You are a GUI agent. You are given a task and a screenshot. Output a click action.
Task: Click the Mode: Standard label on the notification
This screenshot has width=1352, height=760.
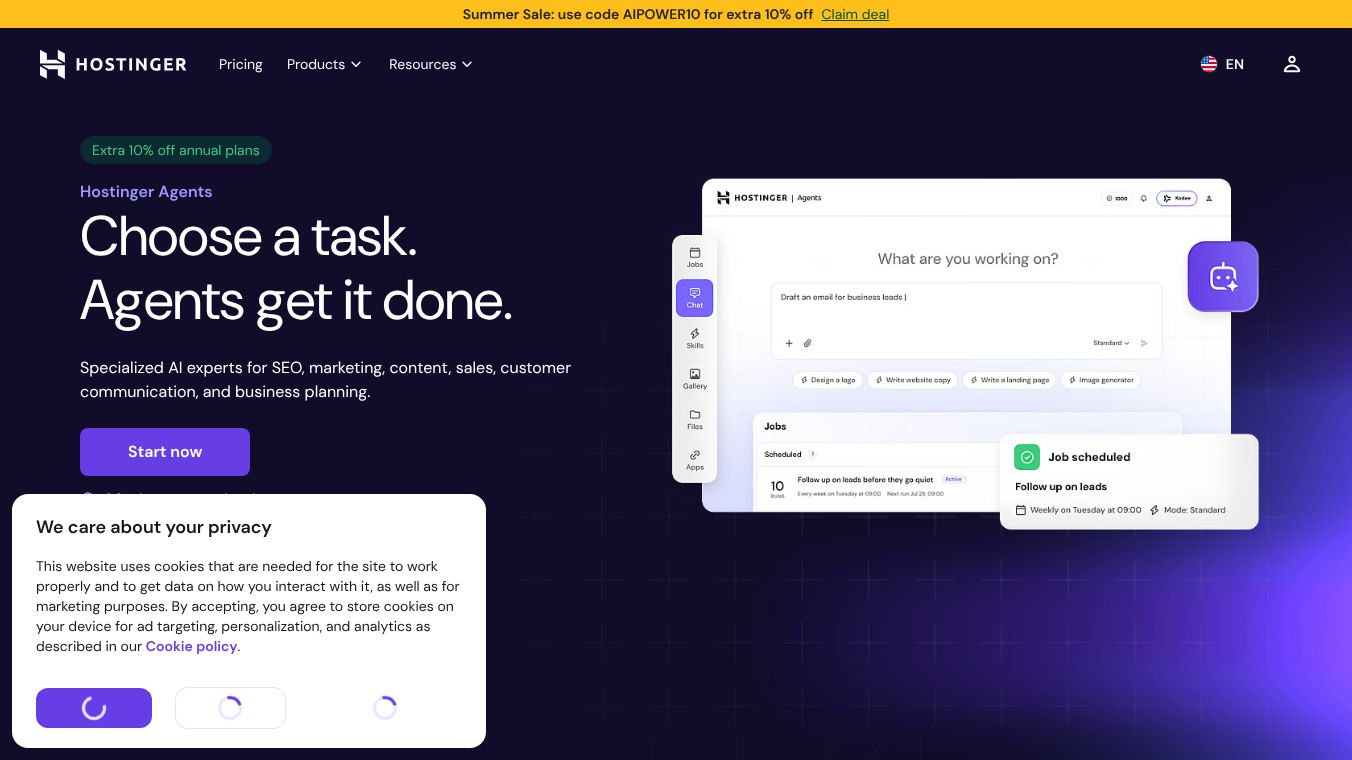click(x=1195, y=510)
